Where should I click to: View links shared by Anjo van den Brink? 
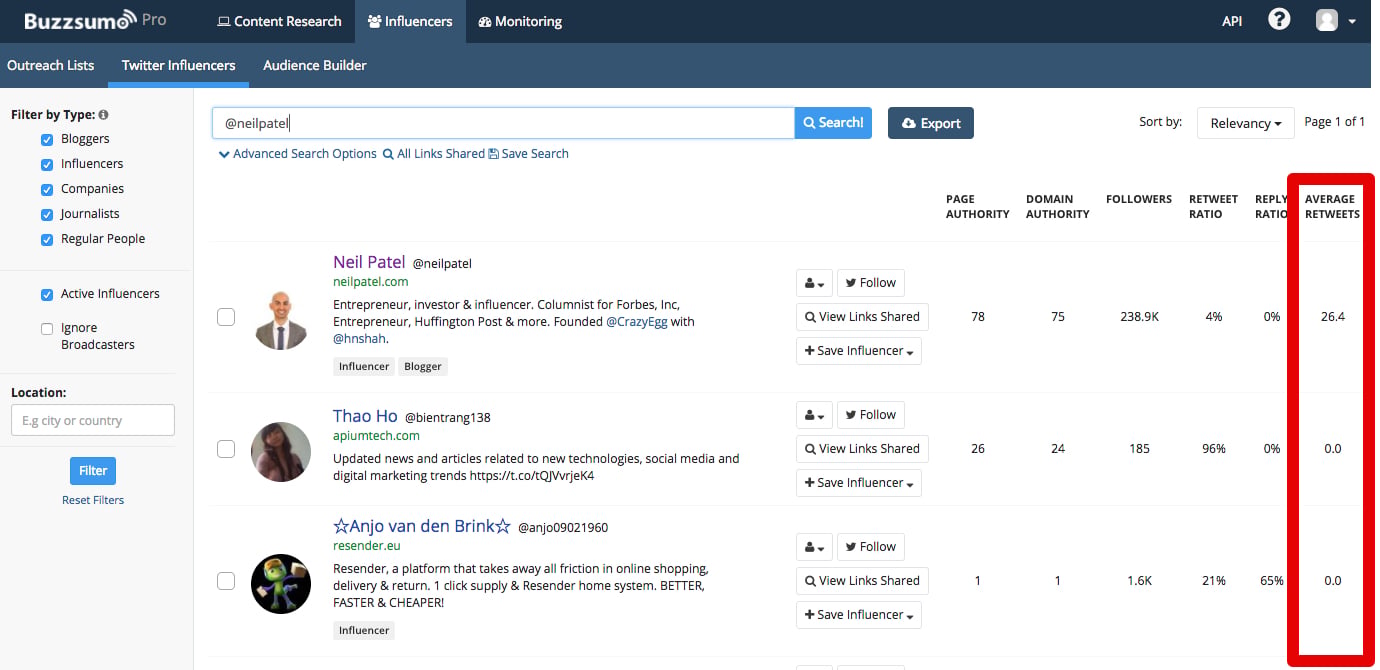coord(862,581)
